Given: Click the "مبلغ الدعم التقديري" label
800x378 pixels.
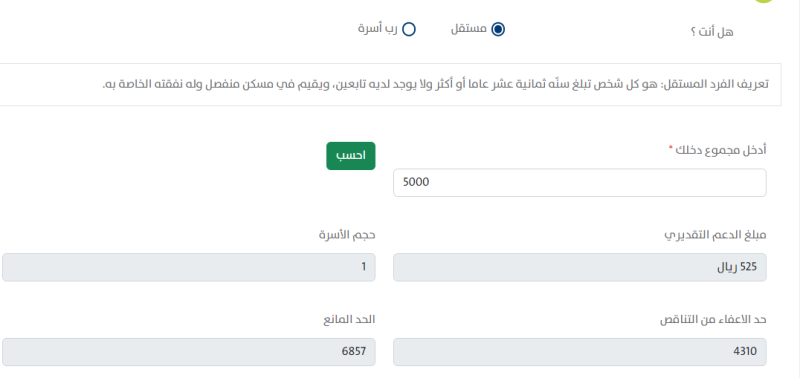Looking at the screenshot, I should [x=715, y=235].
